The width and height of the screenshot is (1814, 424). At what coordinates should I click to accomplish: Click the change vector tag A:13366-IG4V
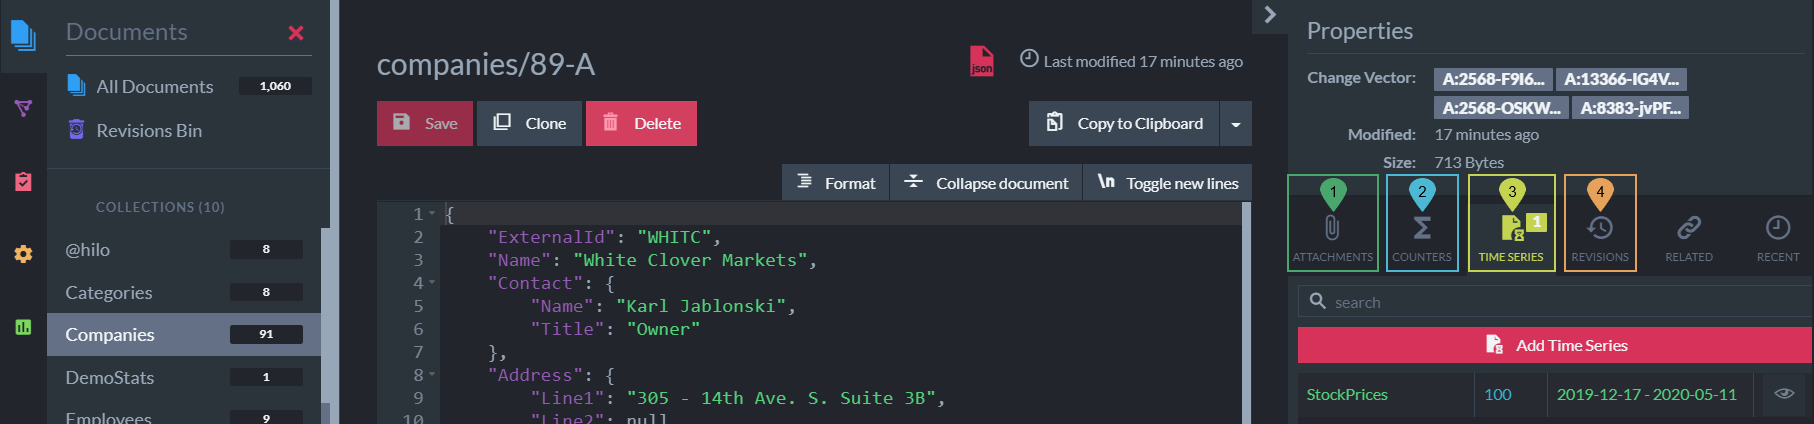click(1622, 79)
